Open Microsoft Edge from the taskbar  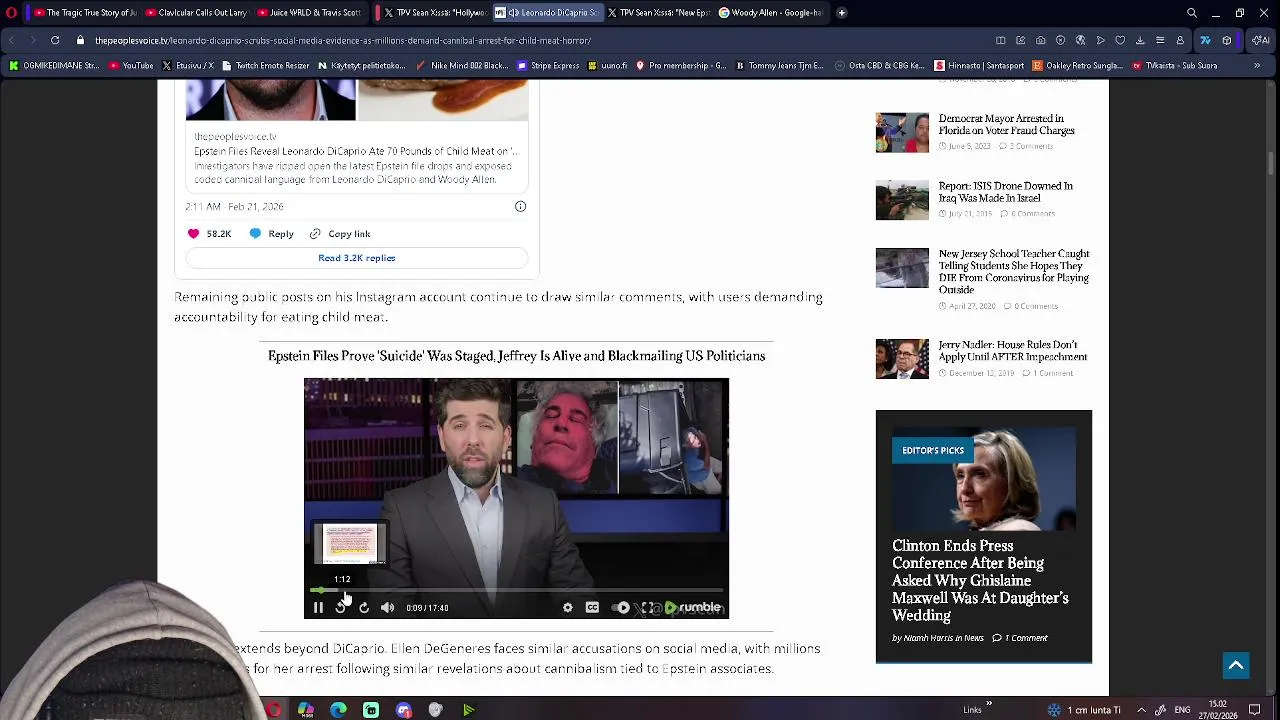[338, 710]
